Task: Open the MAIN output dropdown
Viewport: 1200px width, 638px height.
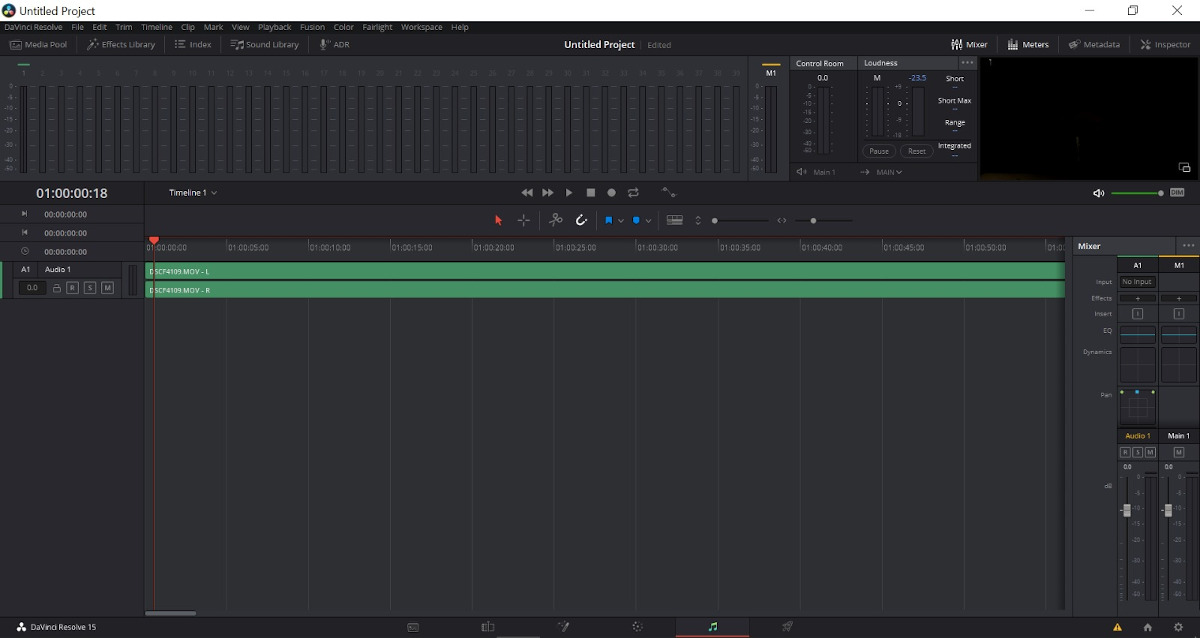Action: coord(888,172)
